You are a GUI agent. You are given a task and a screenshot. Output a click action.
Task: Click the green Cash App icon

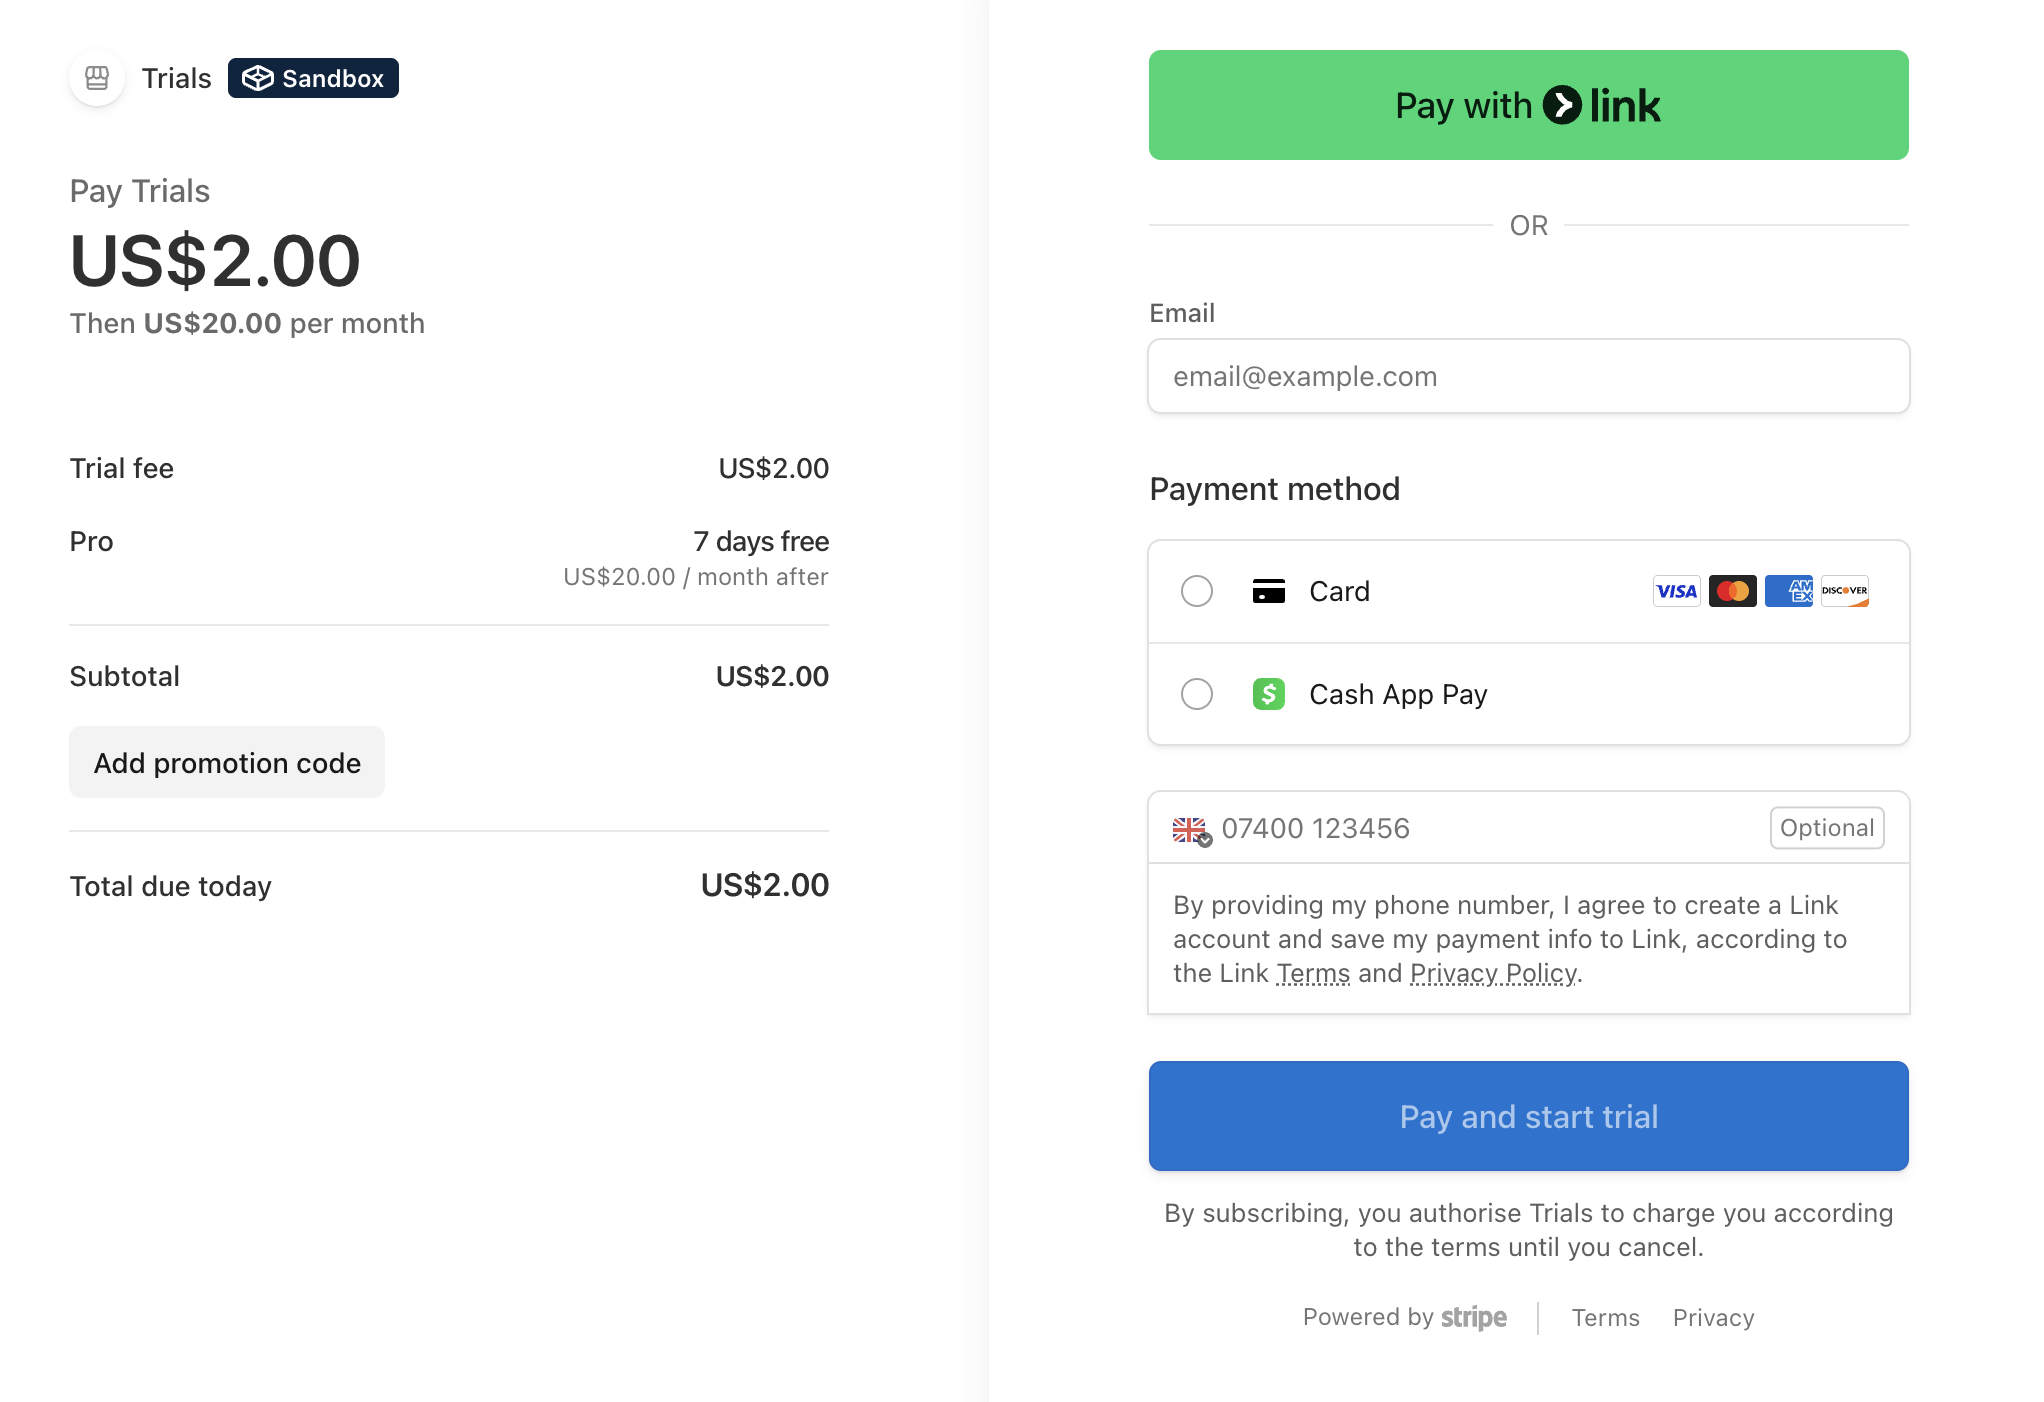(x=1268, y=694)
